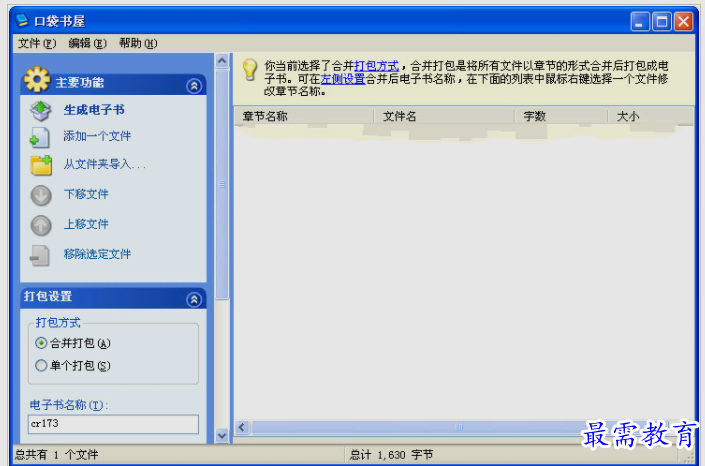Image resolution: width=705 pixels, height=466 pixels.
Task: Click the move file up arrow icon
Action: [x=41, y=225]
